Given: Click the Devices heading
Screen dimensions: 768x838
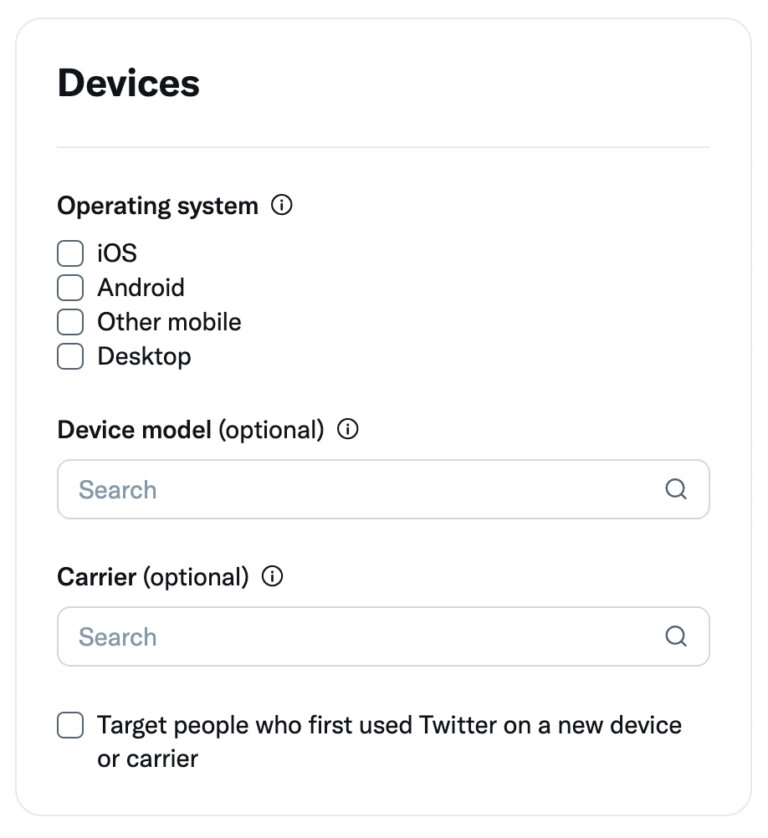Looking at the screenshot, I should [130, 83].
